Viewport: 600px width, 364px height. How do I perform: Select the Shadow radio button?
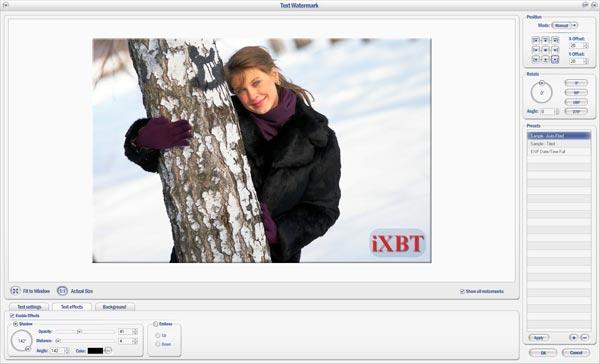tap(15, 324)
